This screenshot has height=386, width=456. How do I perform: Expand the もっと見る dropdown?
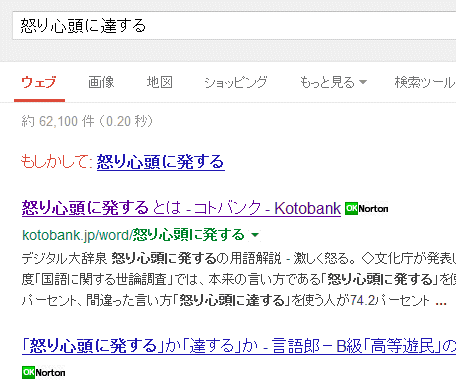333,82
